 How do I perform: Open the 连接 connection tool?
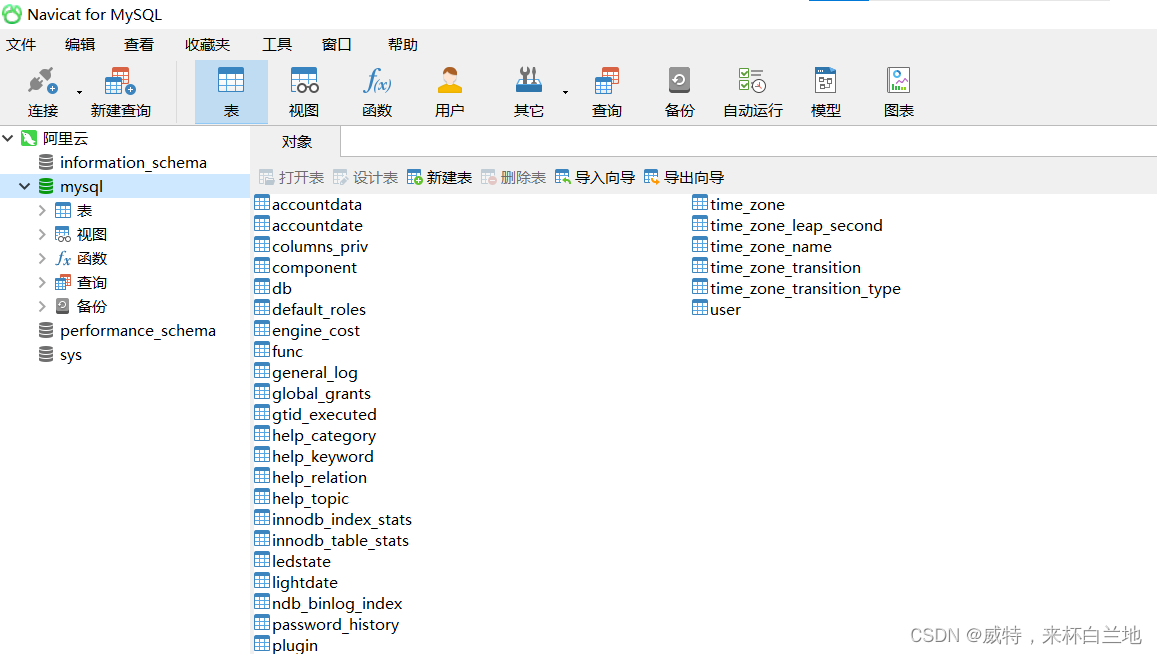(42, 92)
